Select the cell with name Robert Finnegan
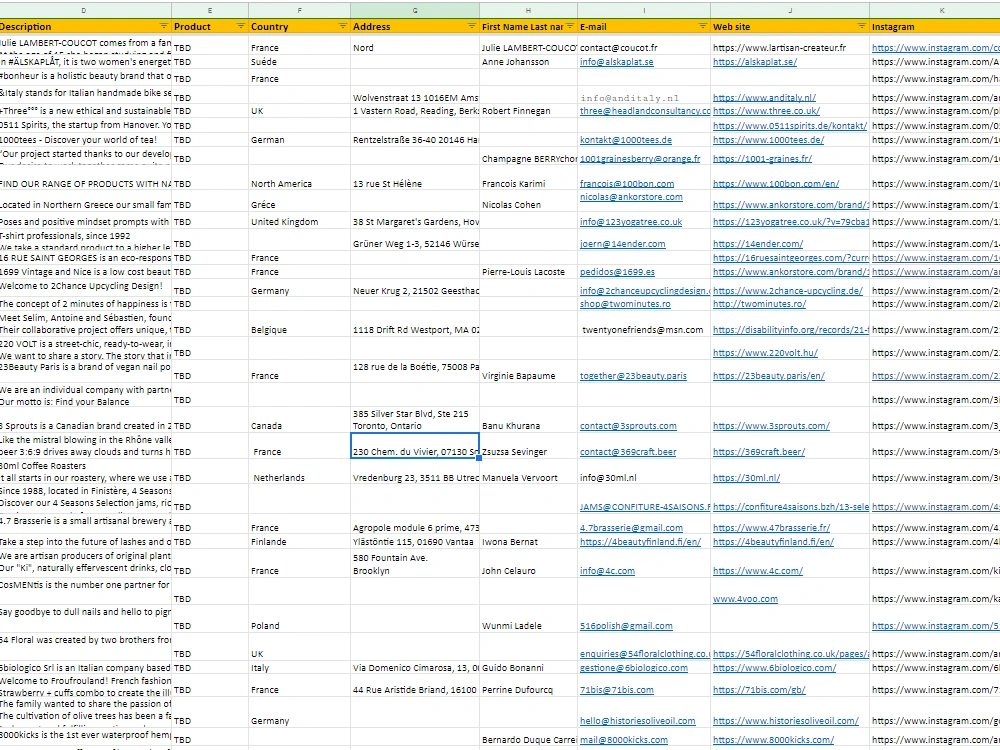 point(528,111)
